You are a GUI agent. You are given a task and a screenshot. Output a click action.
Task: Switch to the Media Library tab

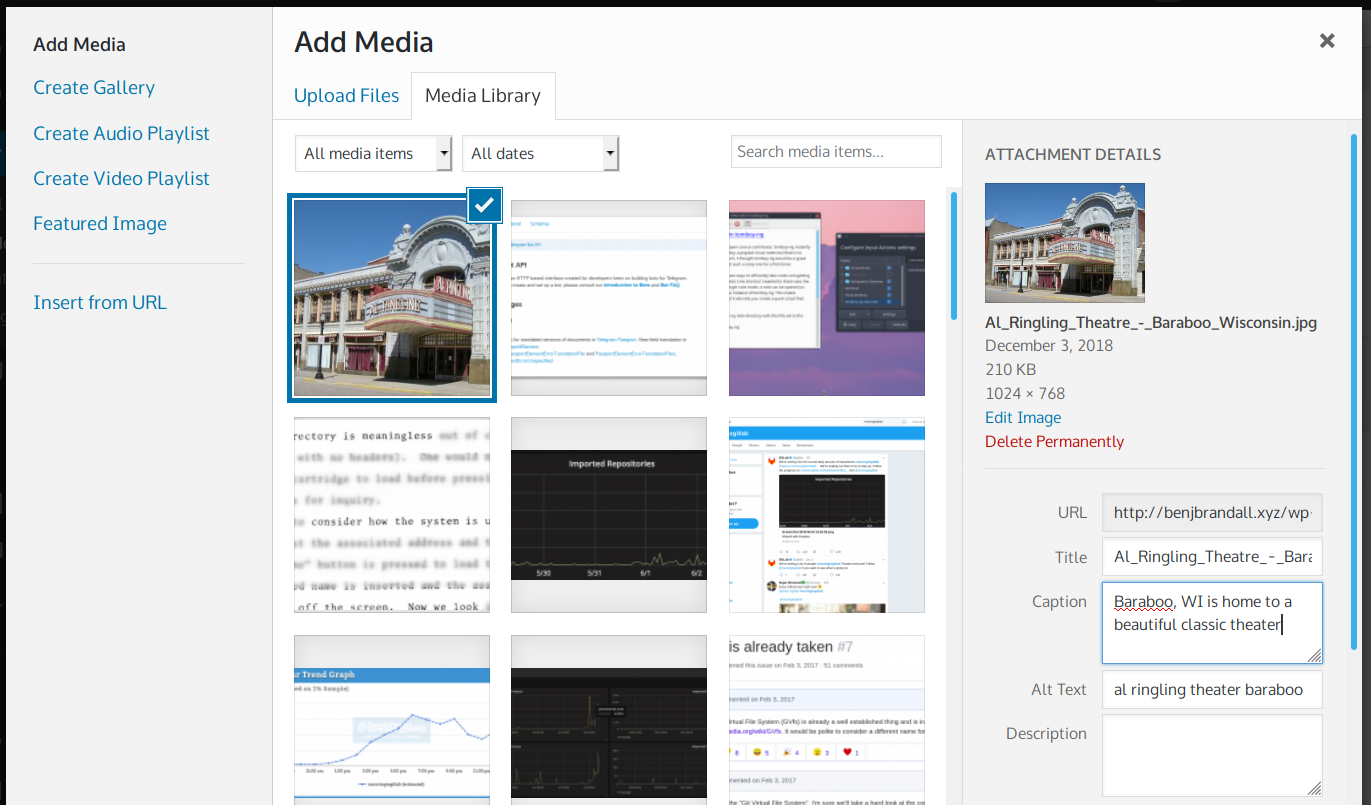483,96
